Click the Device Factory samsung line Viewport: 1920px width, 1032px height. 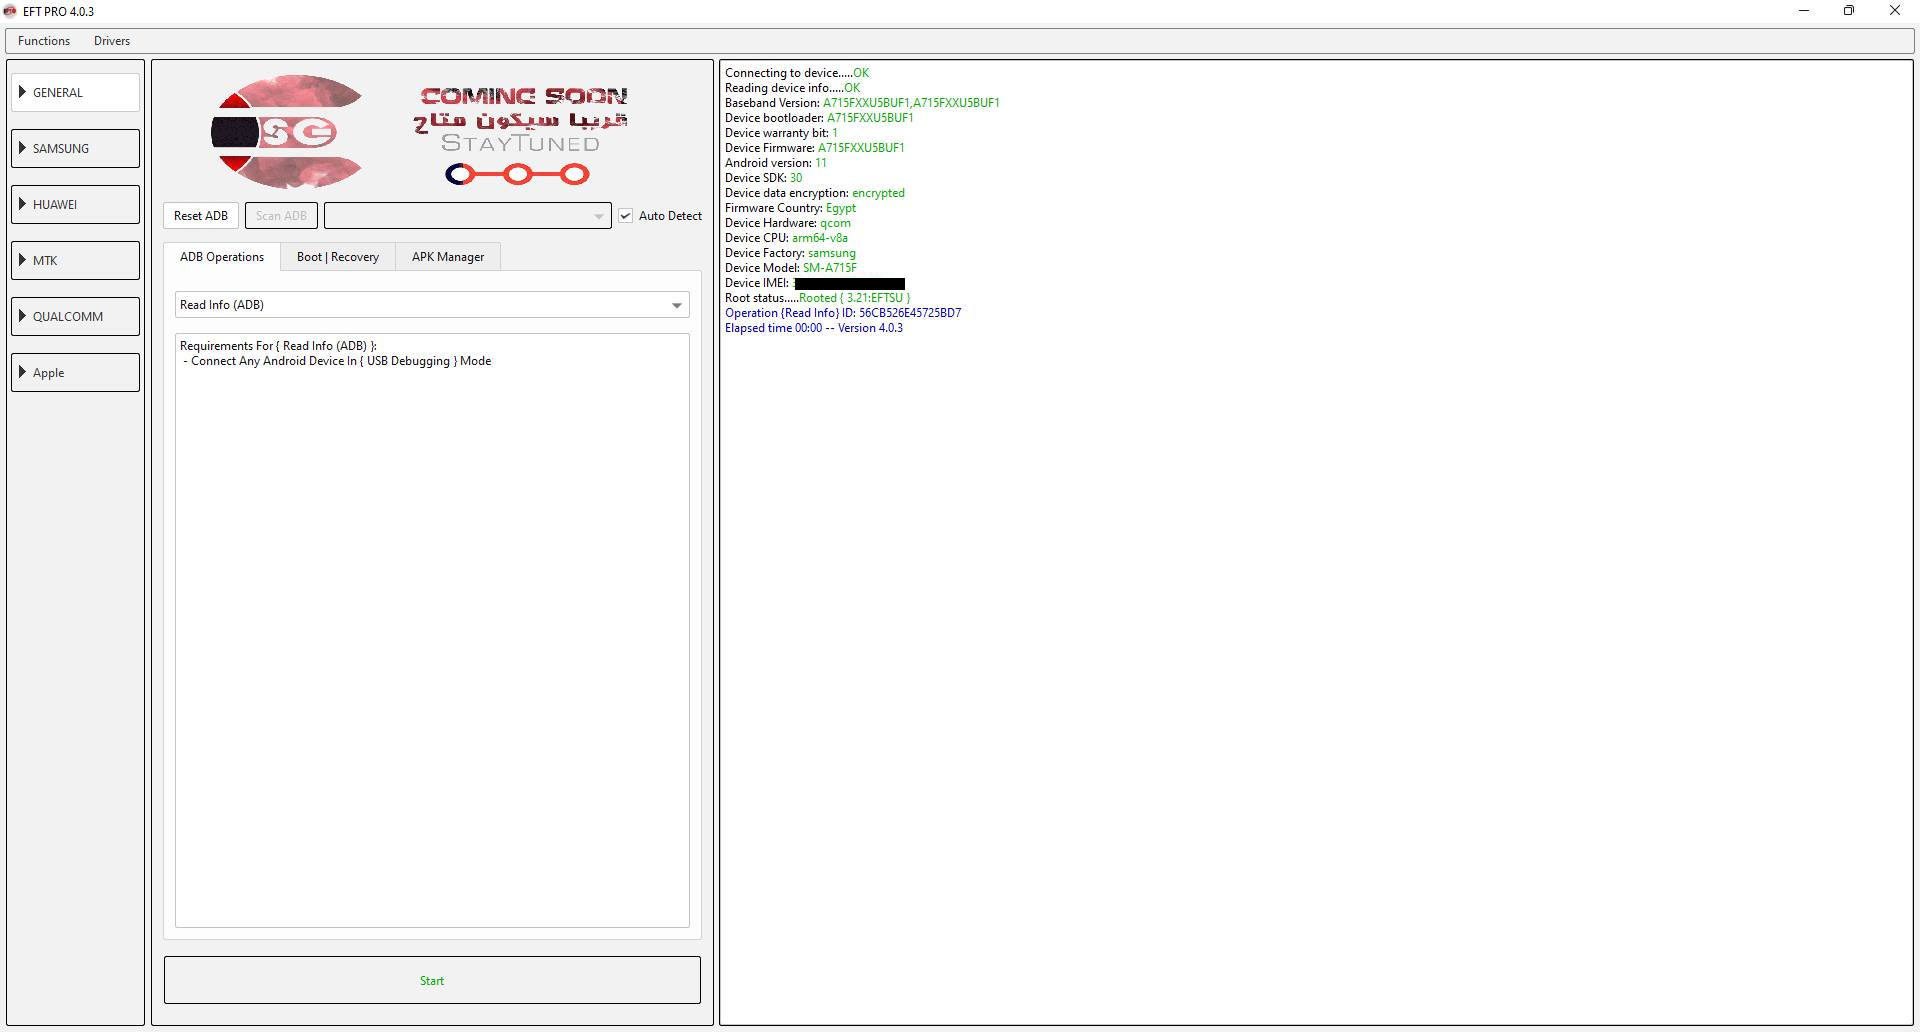790,253
